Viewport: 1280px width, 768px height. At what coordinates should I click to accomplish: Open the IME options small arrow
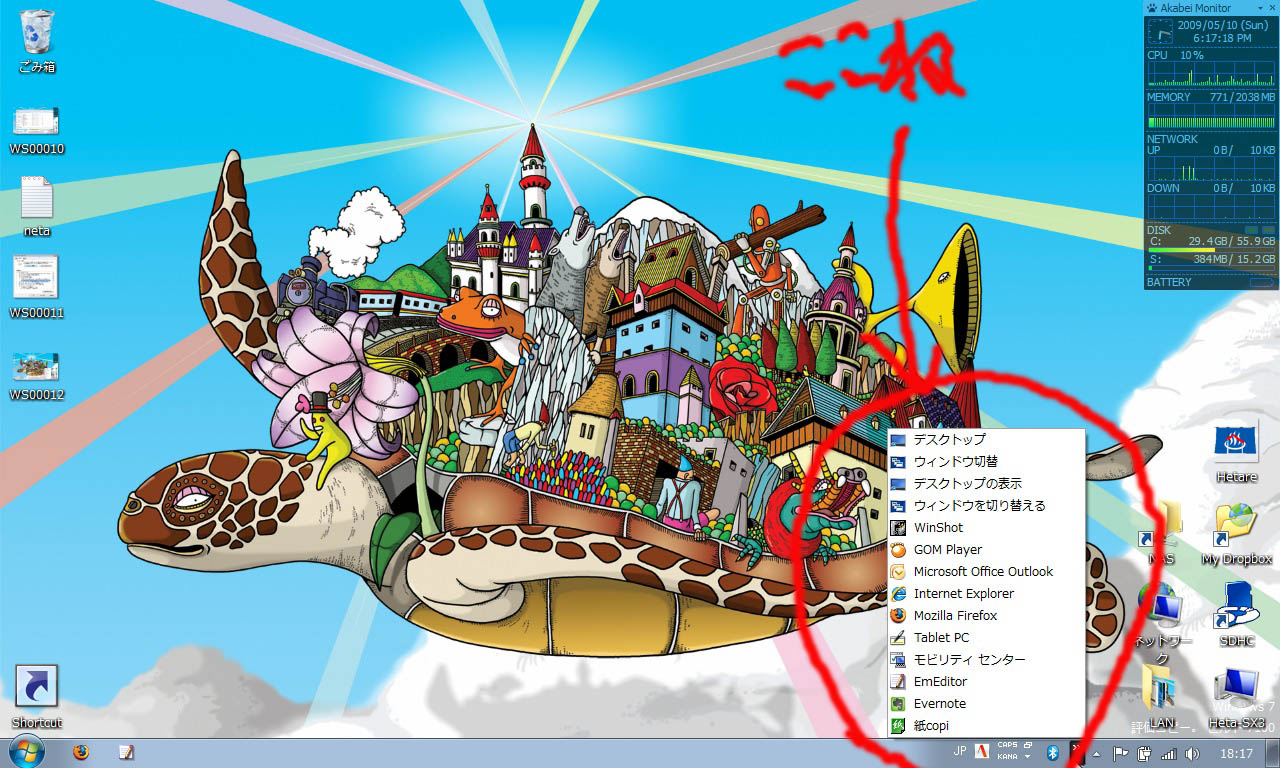click(1028, 757)
